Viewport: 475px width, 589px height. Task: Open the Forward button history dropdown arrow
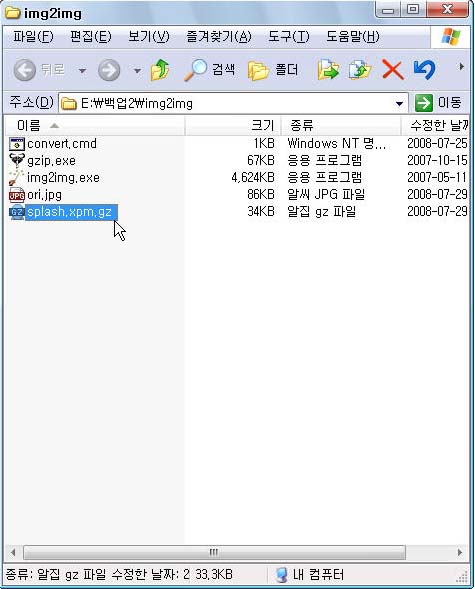click(x=137, y=71)
